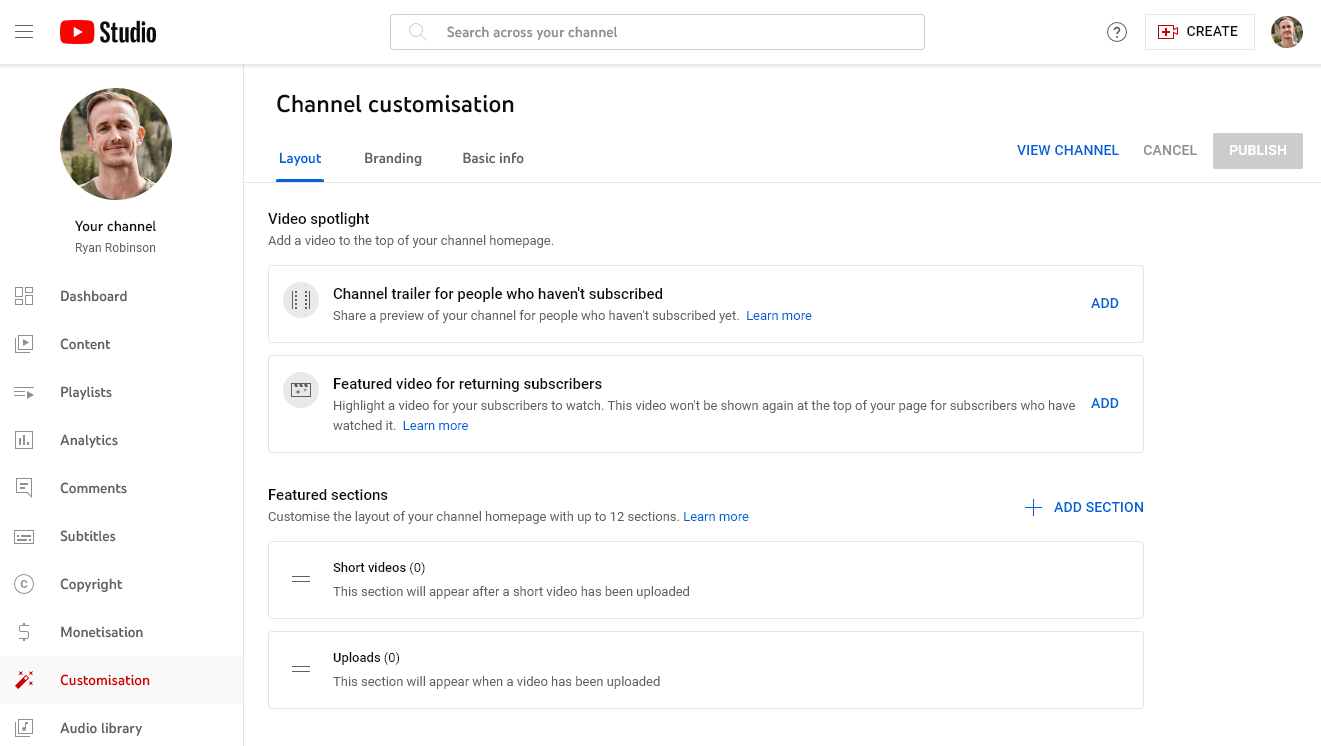Click the Comments icon in sidebar
Image resolution: width=1321 pixels, height=746 pixels.
coord(24,488)
